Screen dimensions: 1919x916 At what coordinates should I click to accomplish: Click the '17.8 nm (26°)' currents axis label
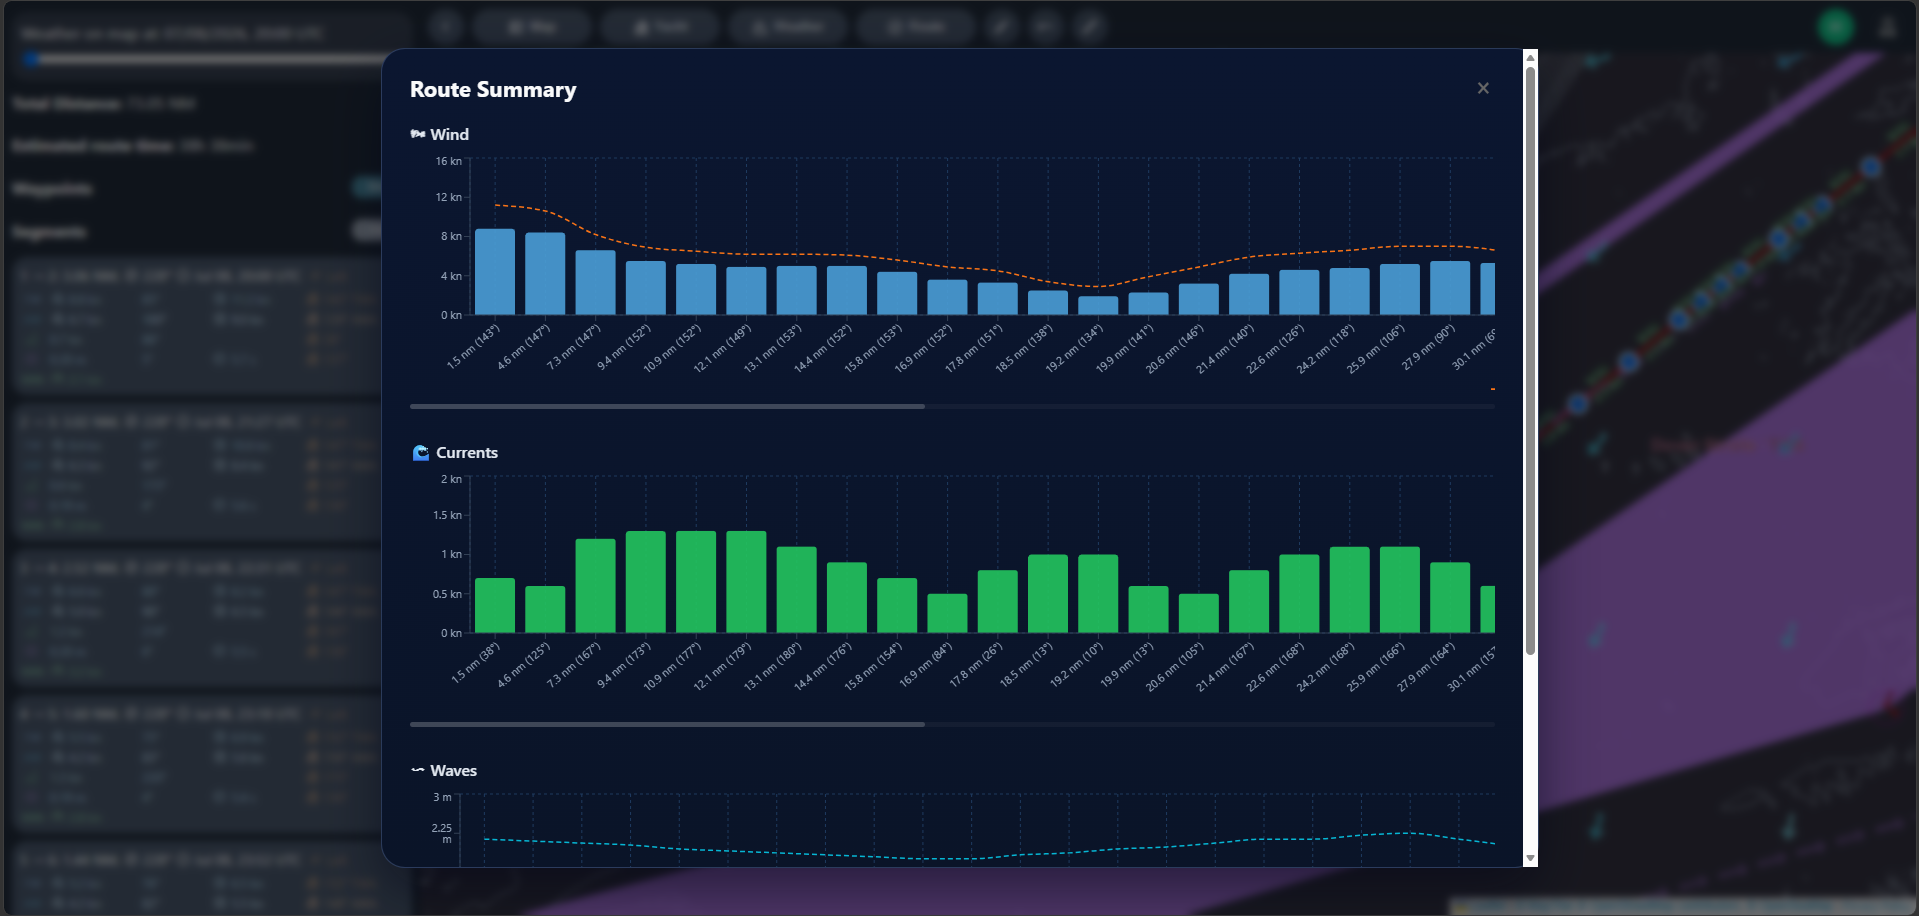[x=976, y=664]
